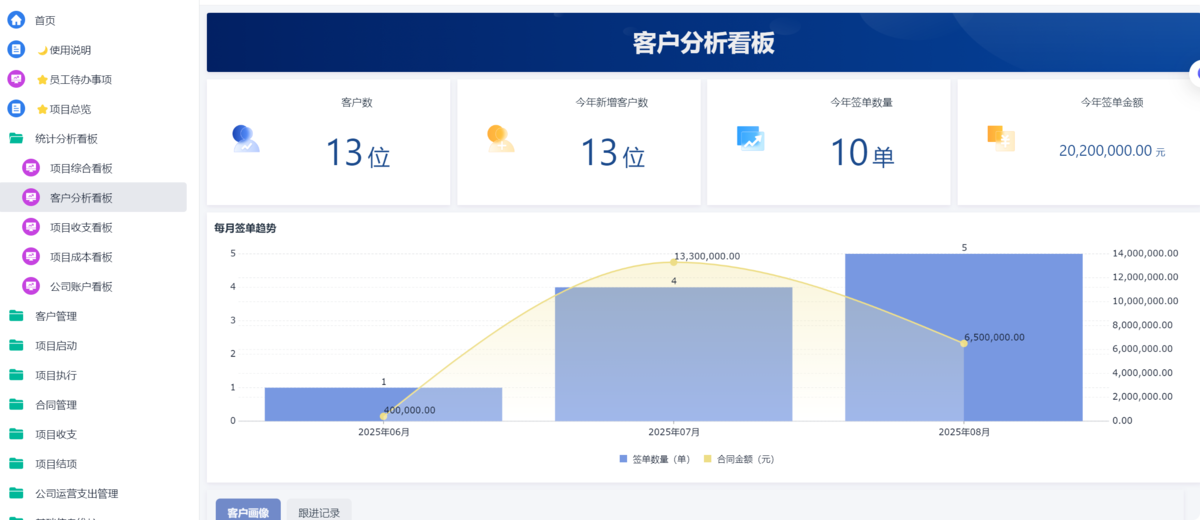Click the 每月签单趋势 chart title

pyautogui.click(x=245, y=228)
